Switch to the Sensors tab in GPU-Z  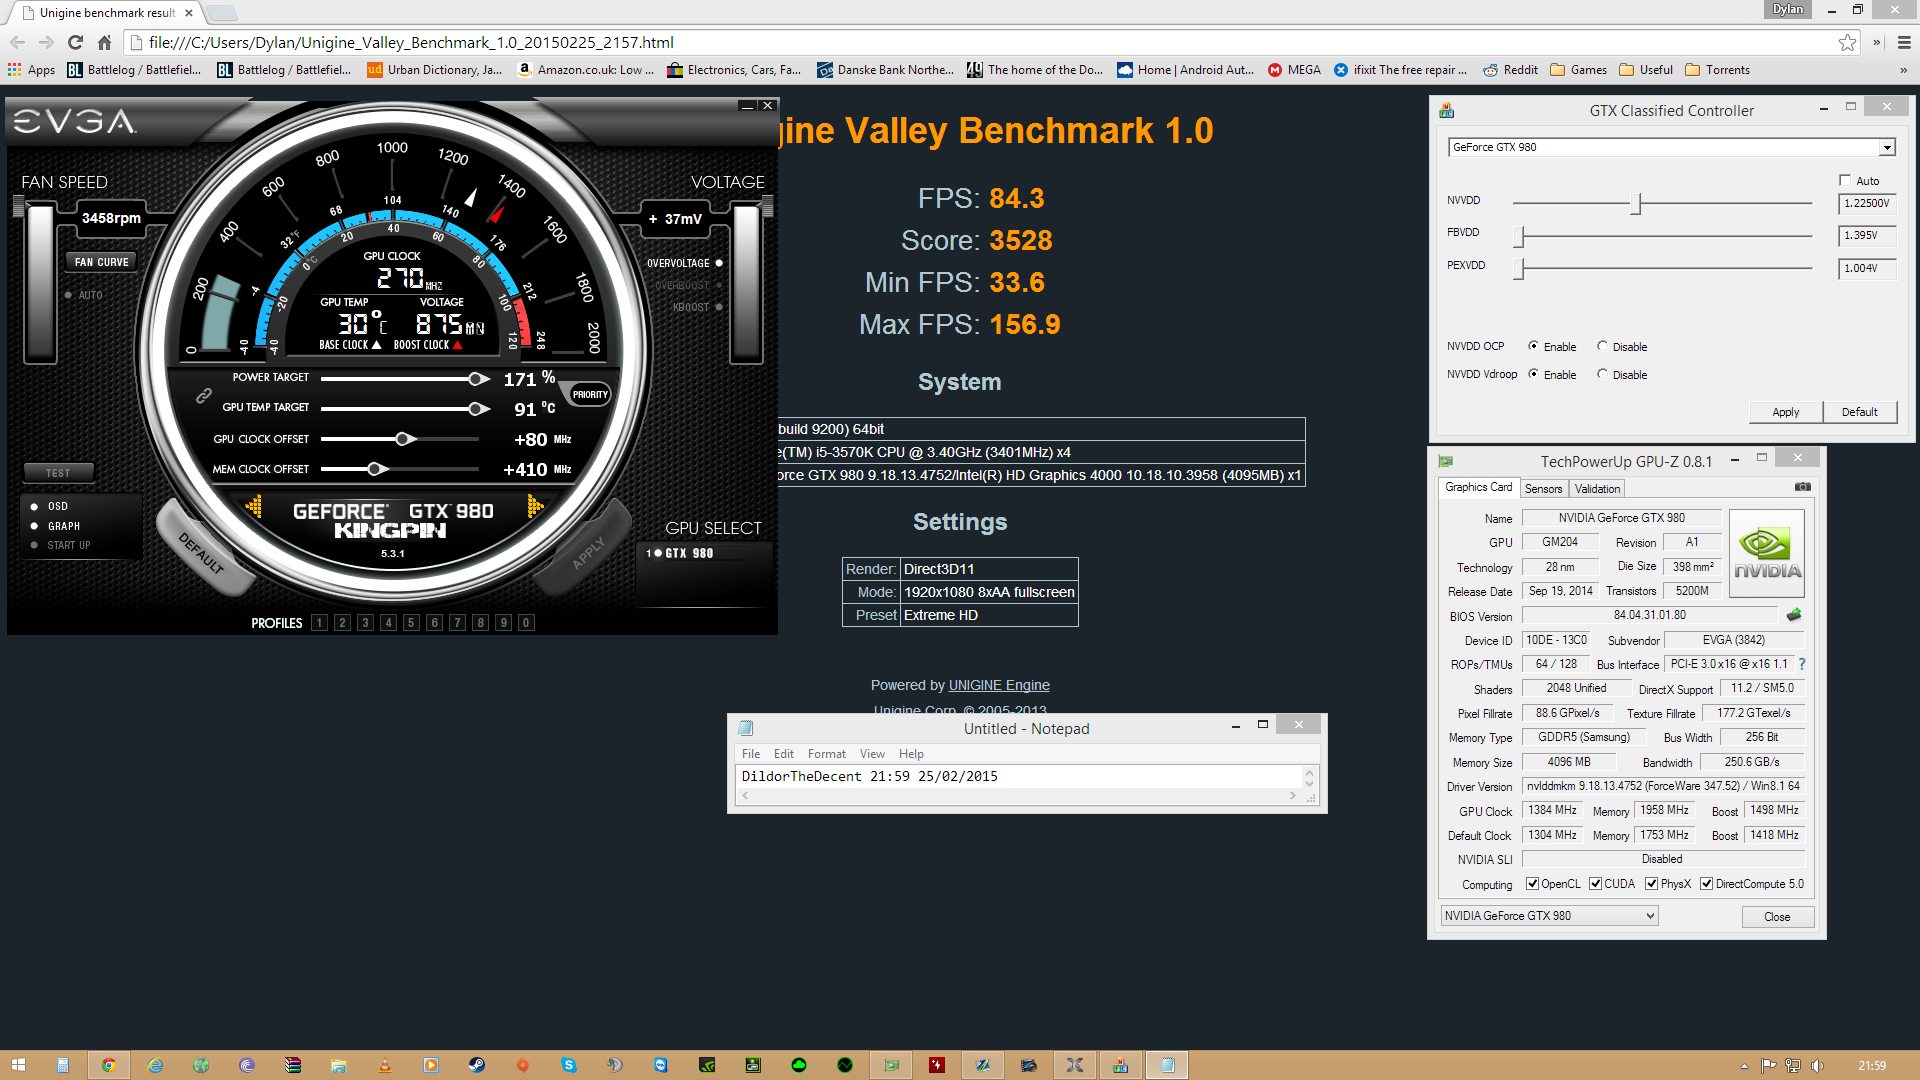(x=1543, y=488)
